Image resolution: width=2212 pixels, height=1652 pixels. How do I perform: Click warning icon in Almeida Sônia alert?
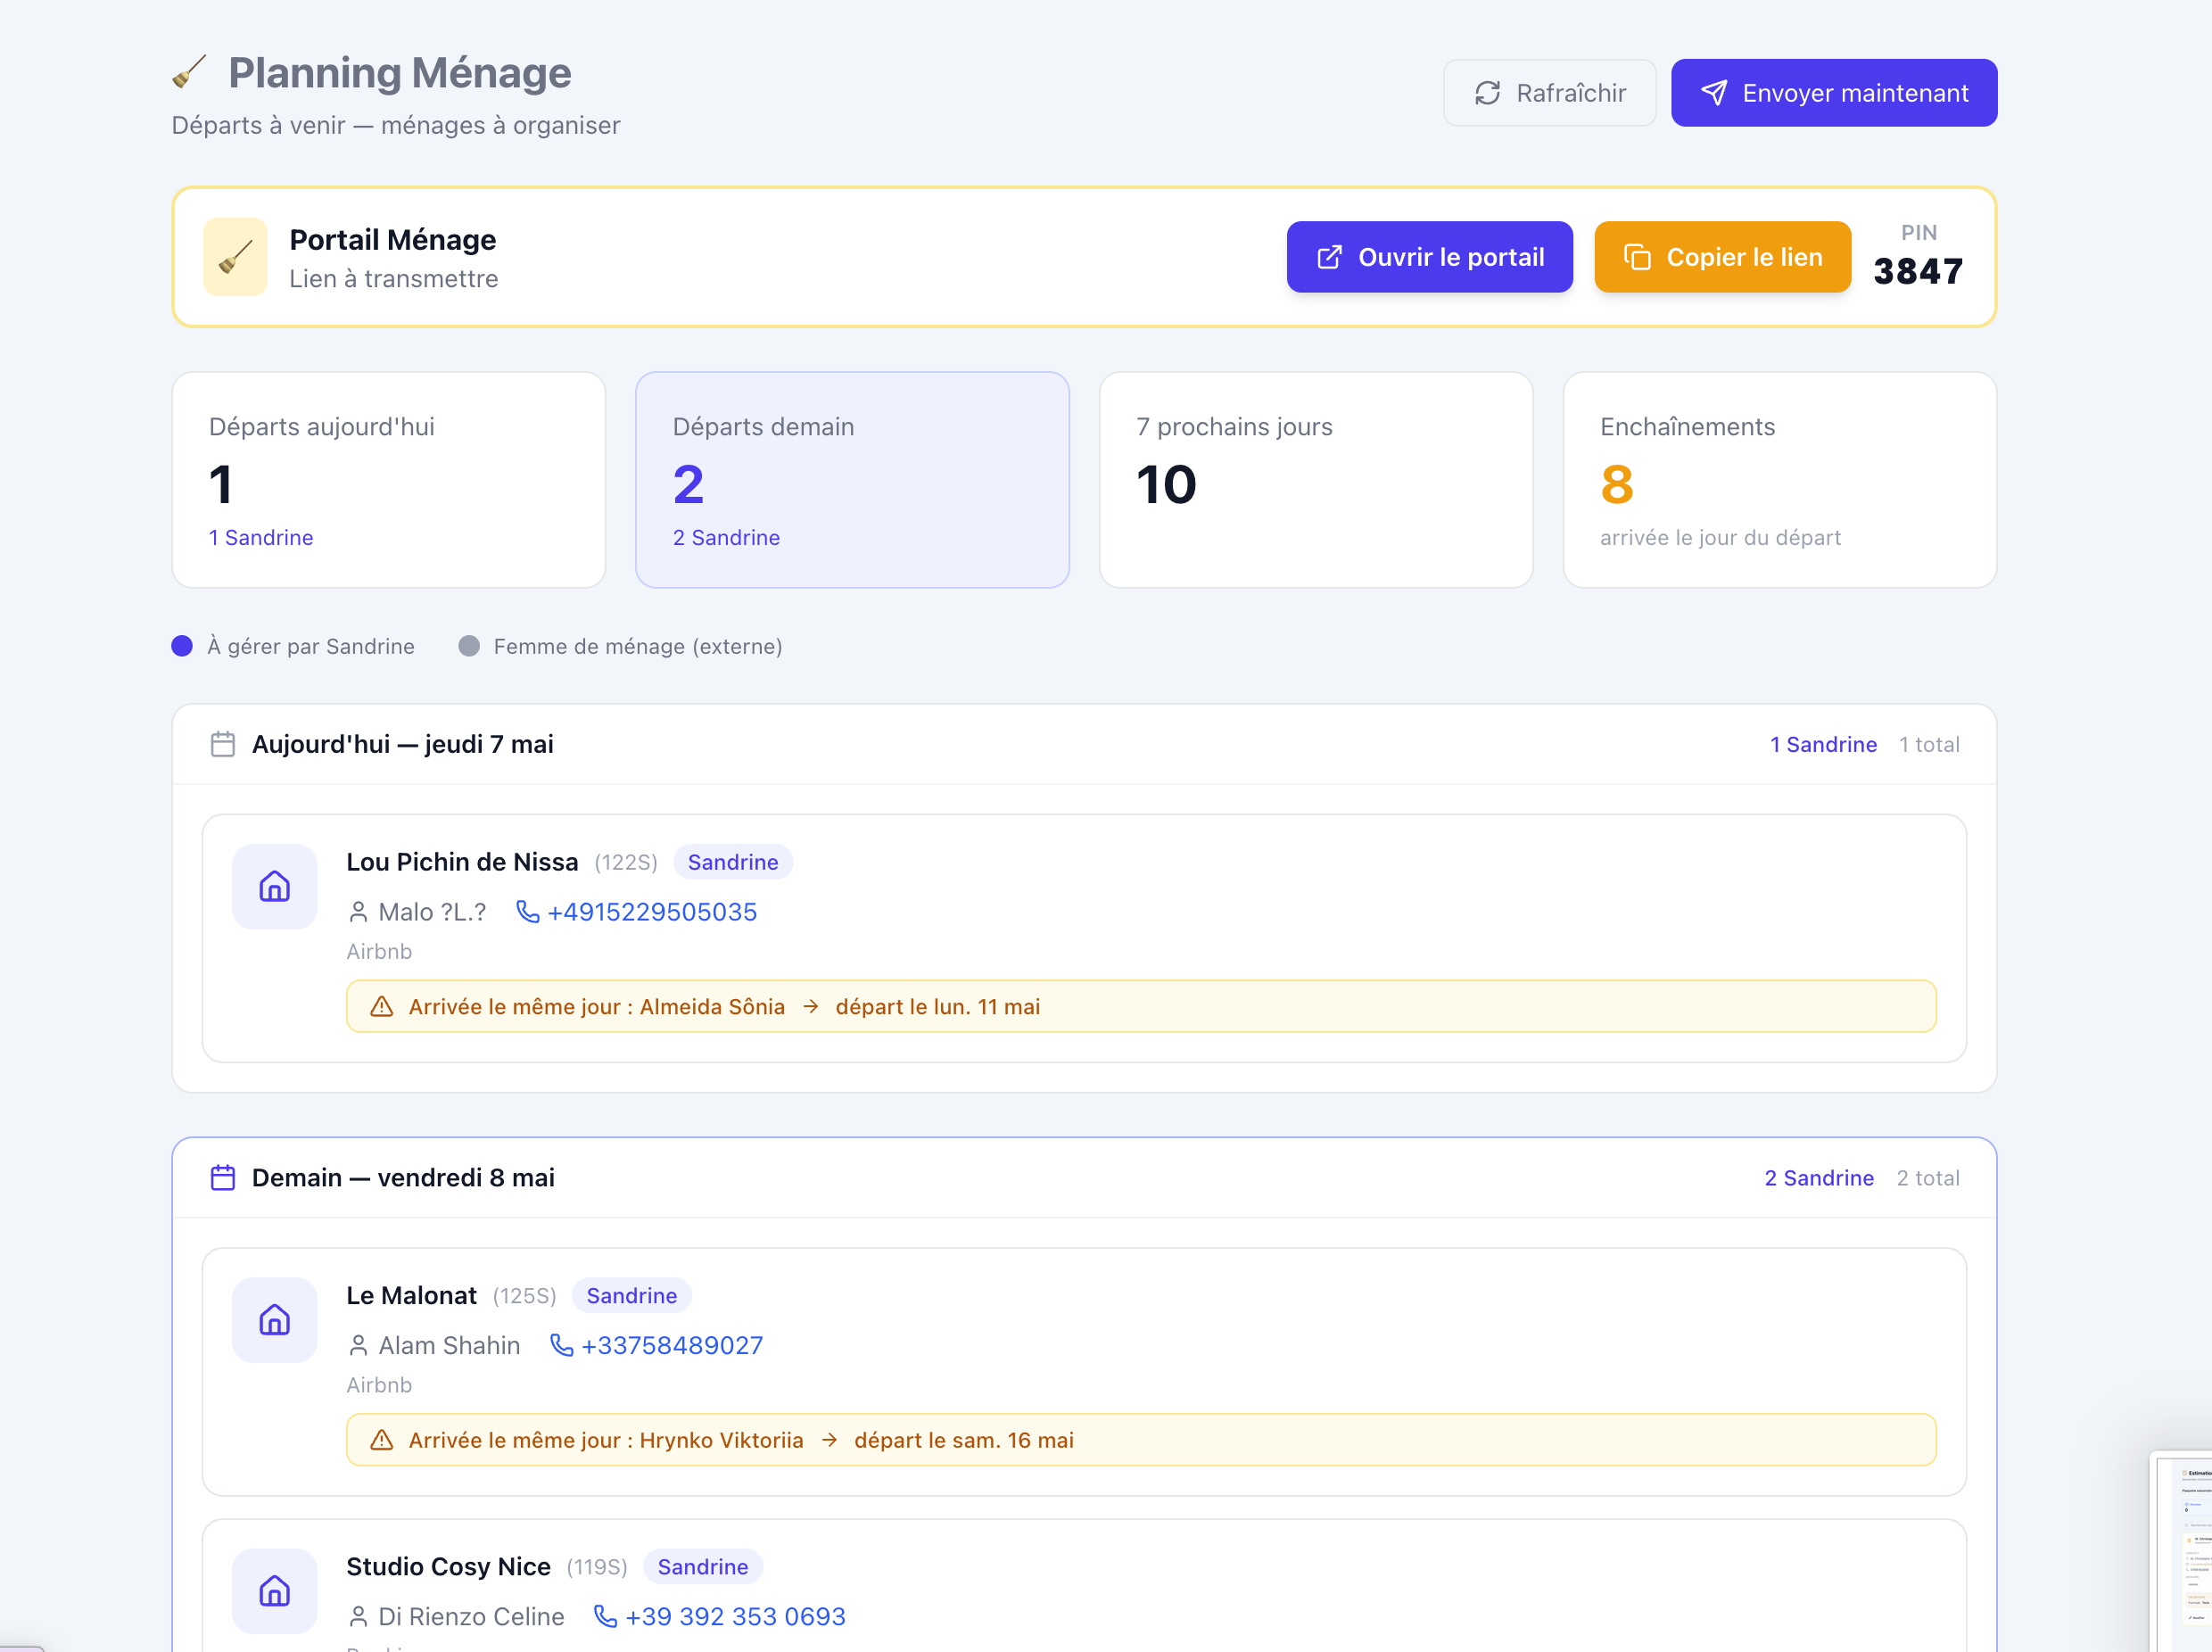(382, 1006)
